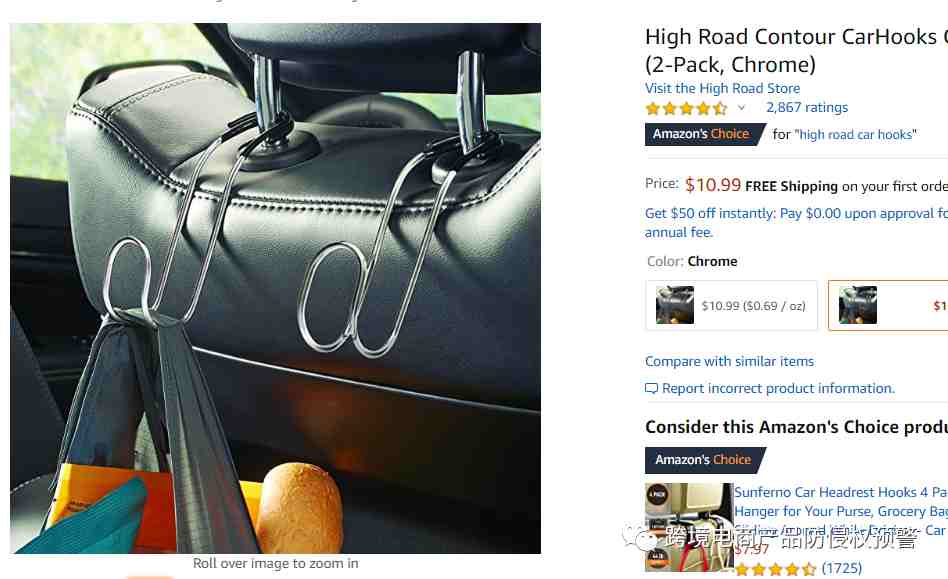The width and height of the screenshot is (948, 579).
Task: Expand the ratings dropdown chevron
Action: (x=741, y=108)
